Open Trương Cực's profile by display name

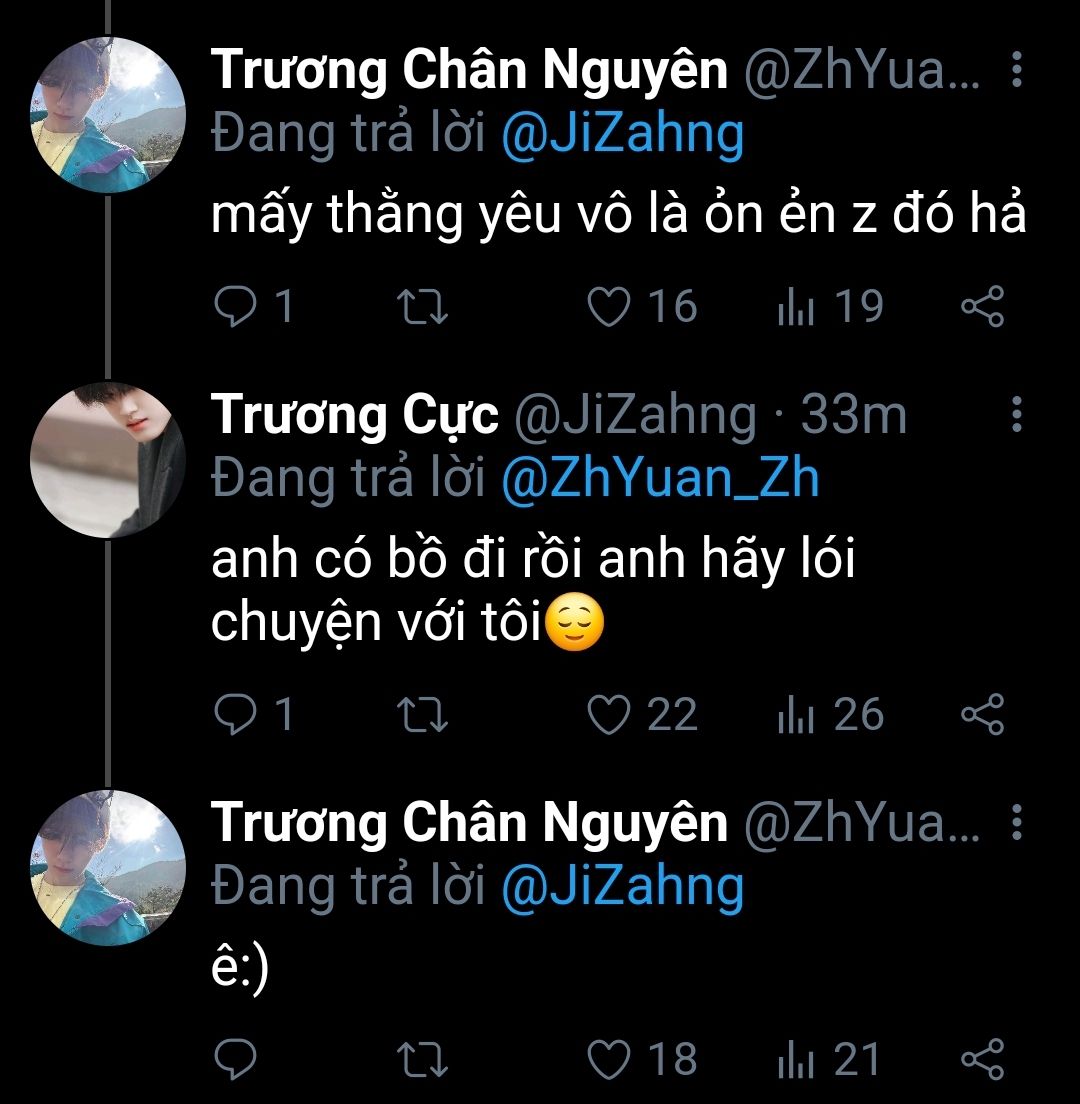click(x=354, y=414)
